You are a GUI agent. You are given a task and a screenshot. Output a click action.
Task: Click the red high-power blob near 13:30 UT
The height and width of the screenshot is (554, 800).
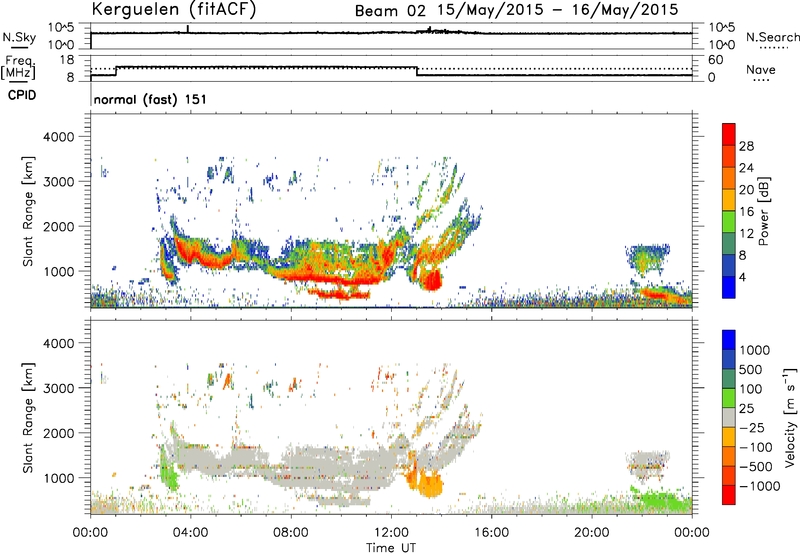pyautogui.click(x=433, y=280)
